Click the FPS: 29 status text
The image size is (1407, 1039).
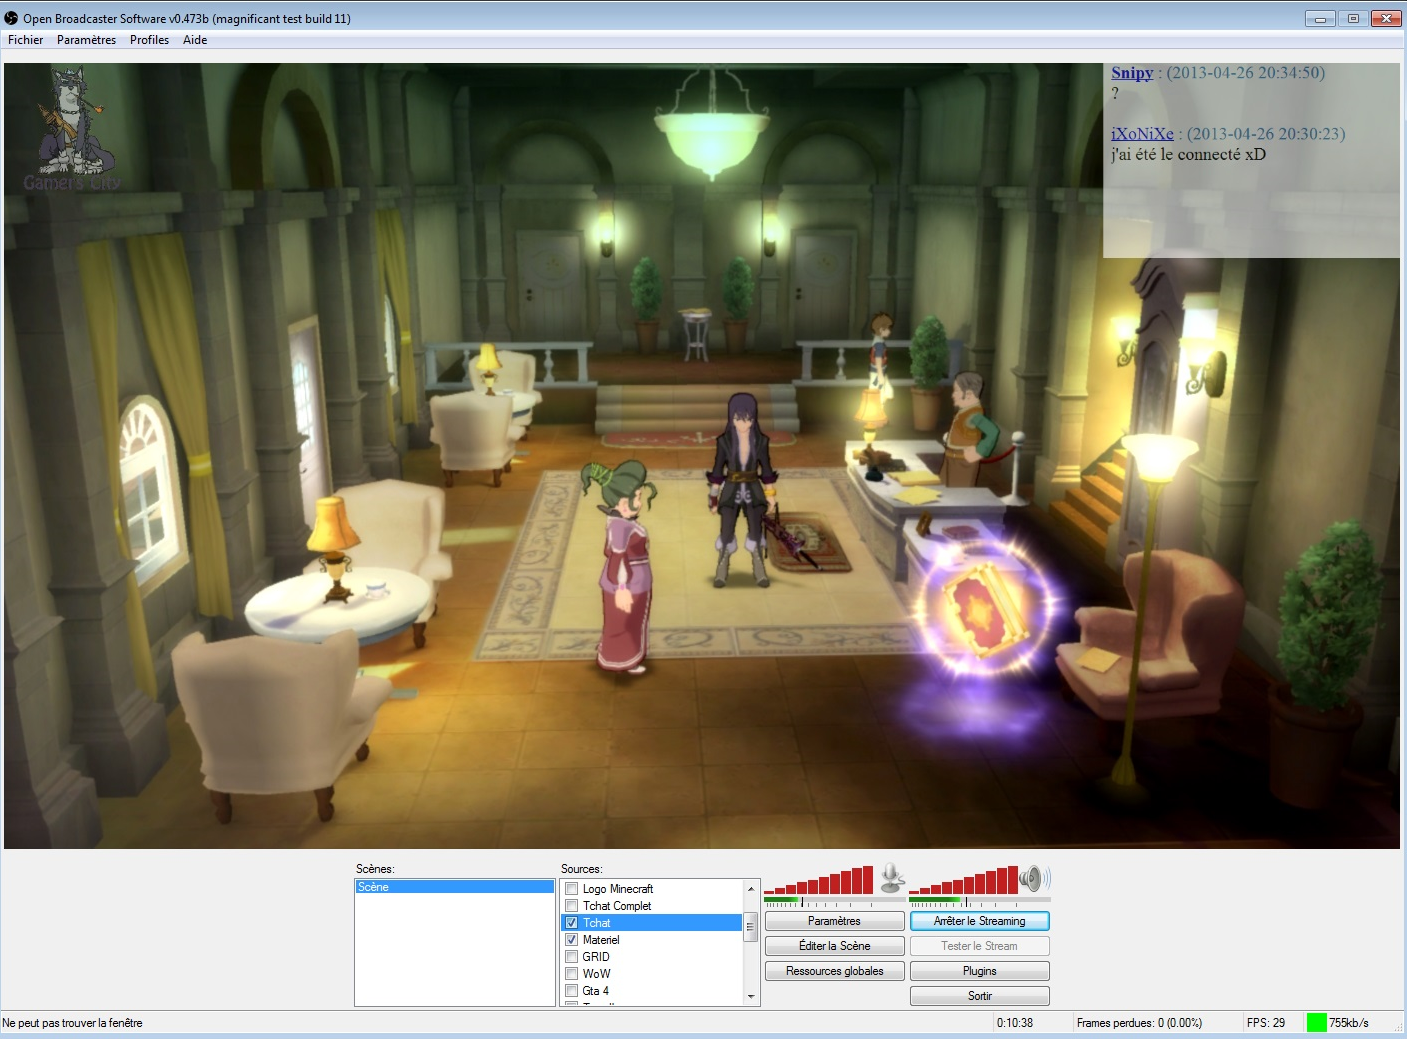coord(1266,1023)
